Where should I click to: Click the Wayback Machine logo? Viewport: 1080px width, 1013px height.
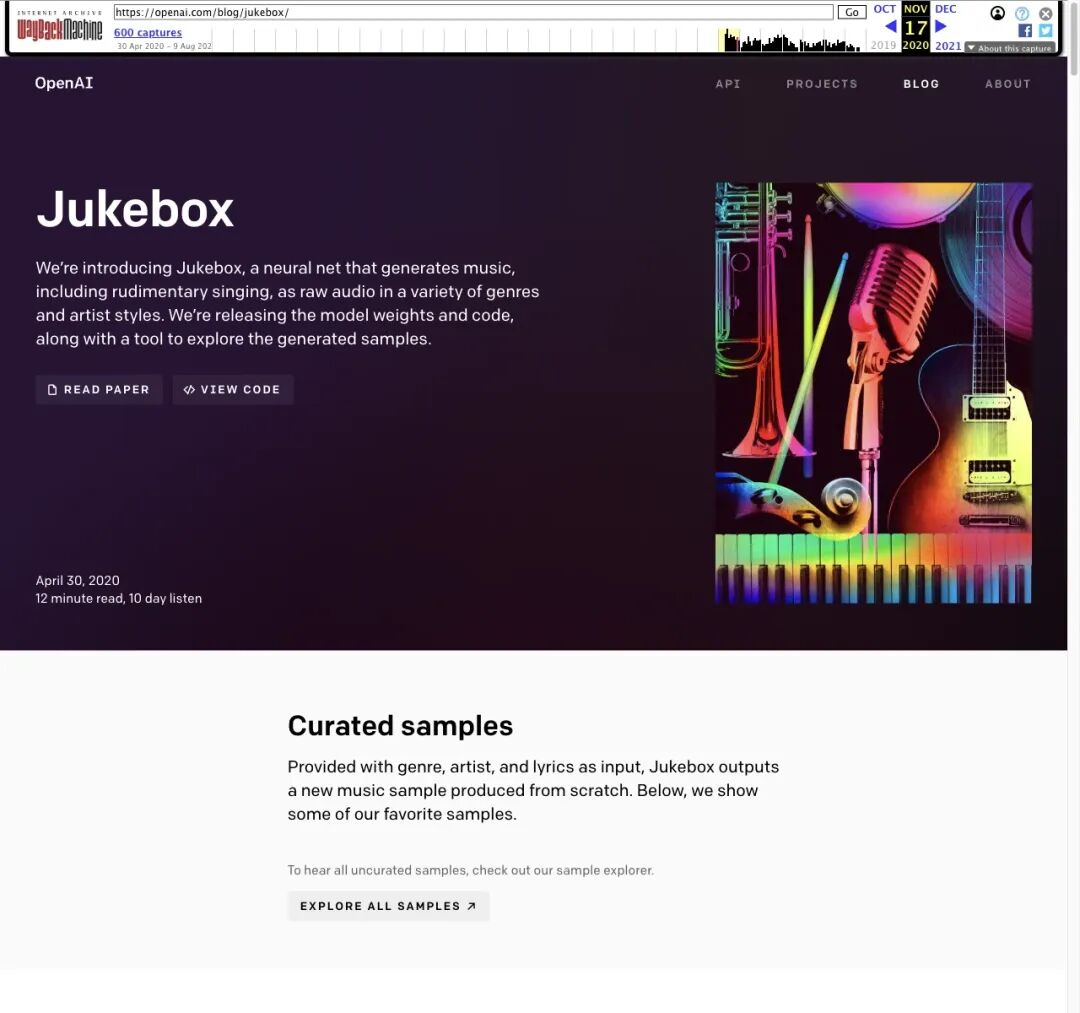pyautogui.click(x=59, y=26)
